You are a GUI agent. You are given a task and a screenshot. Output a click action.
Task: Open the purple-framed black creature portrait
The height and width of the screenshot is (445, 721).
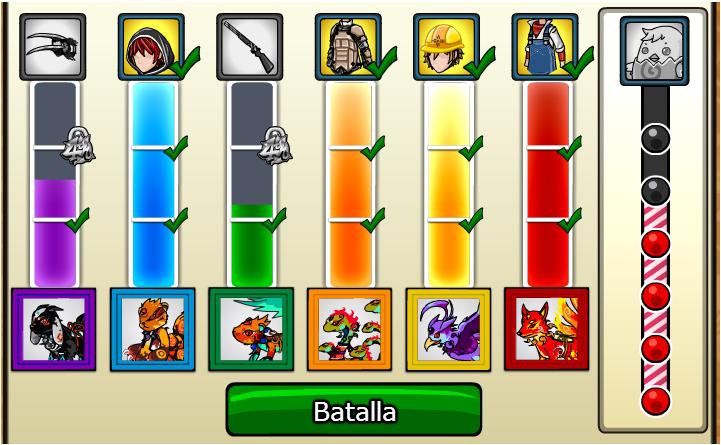click(54, 329)
